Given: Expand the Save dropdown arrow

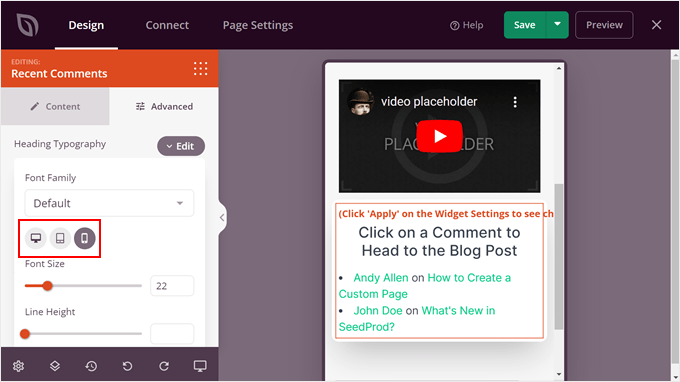Looking at the screenshot, I should [557, 25].
